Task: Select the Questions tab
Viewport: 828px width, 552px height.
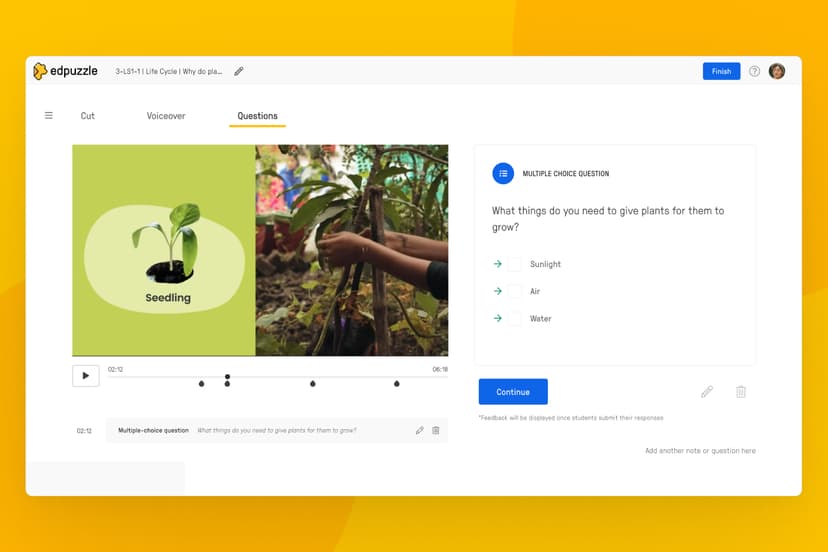Action: [257, 116]
